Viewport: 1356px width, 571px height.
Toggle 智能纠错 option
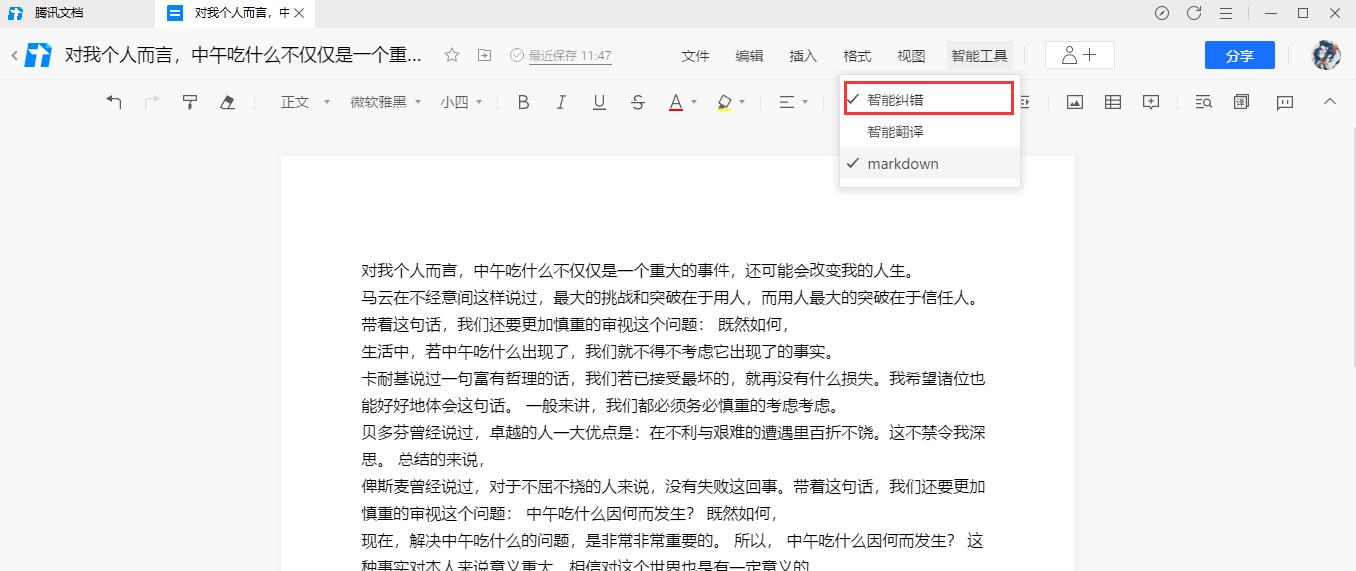(929, 99)
